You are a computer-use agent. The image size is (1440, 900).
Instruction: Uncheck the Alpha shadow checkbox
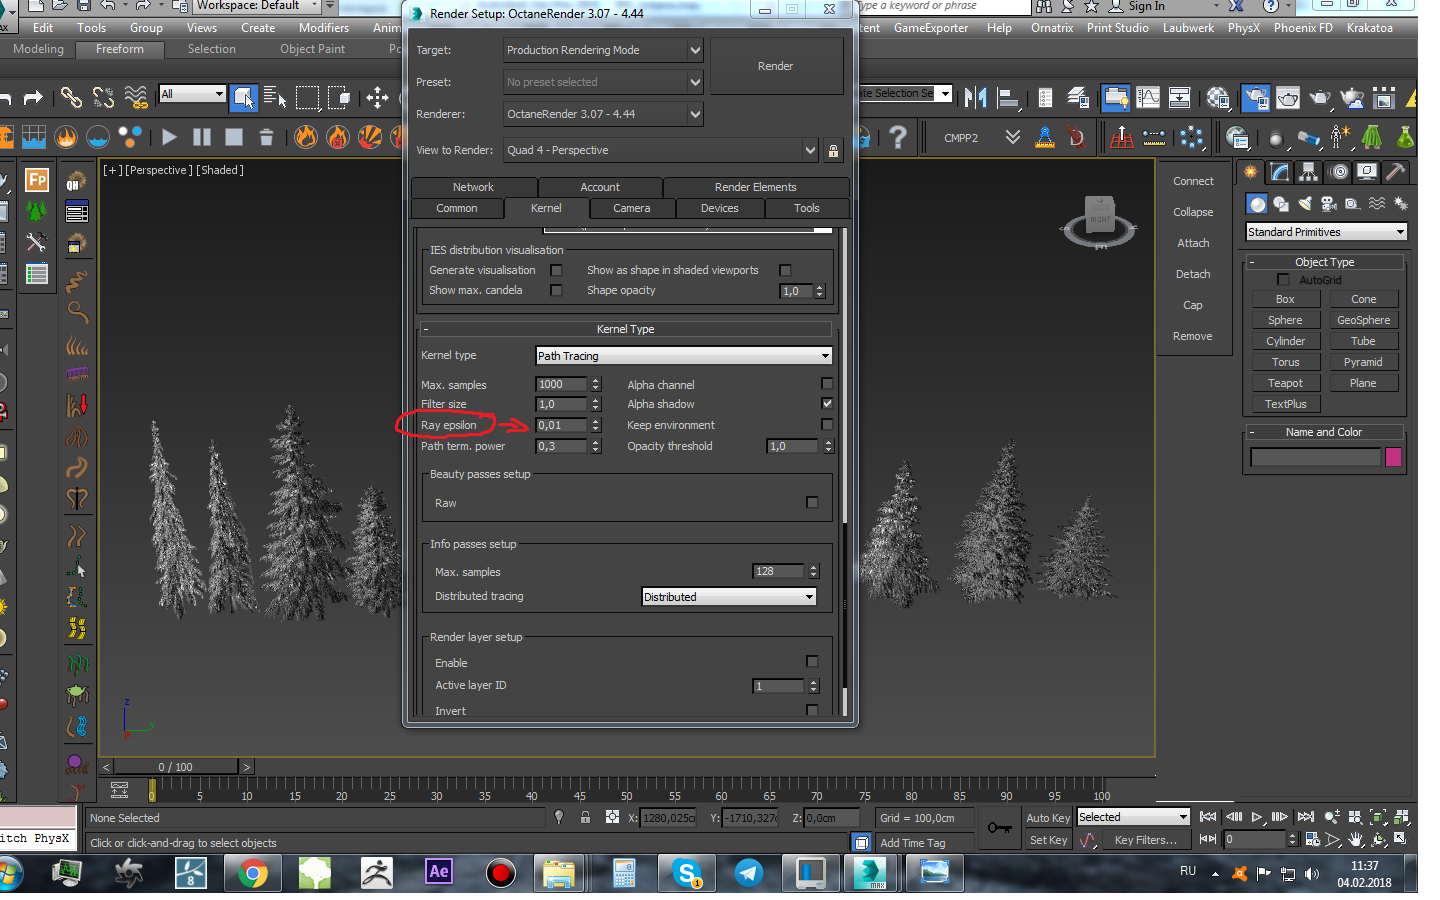827,403
